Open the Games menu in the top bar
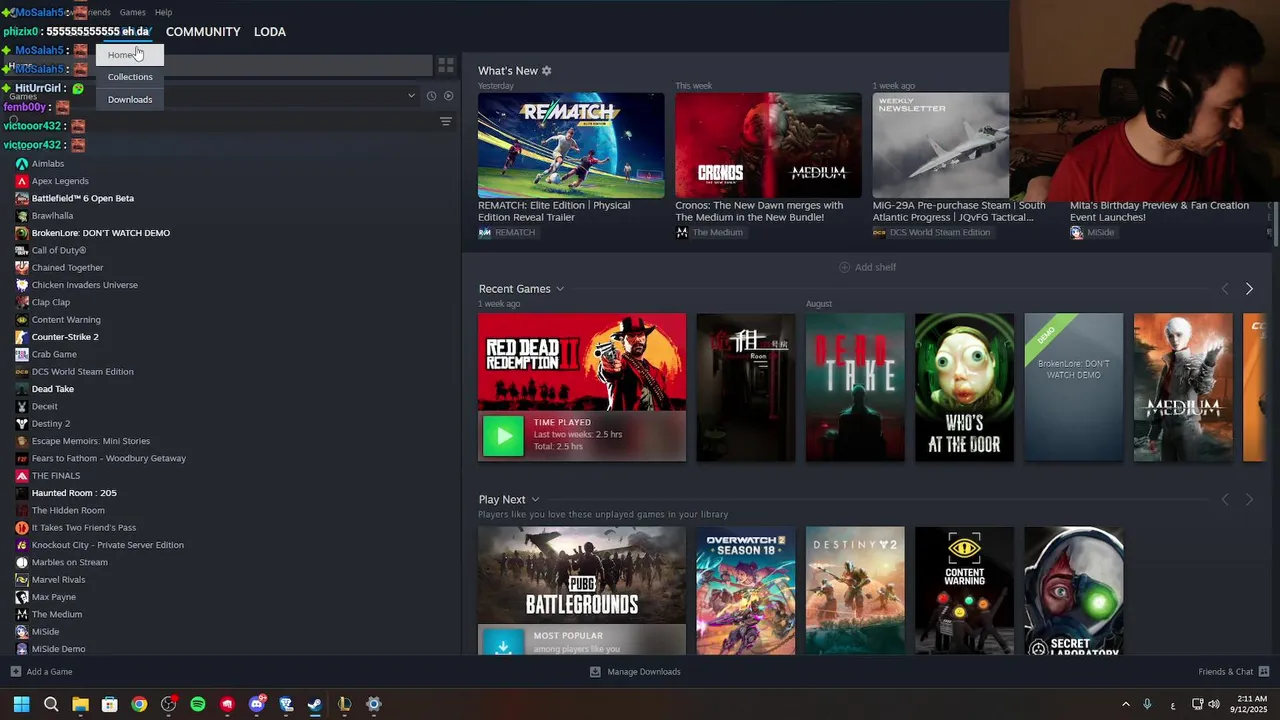Viewport: 1280px width, 720px height. [132, 12]
